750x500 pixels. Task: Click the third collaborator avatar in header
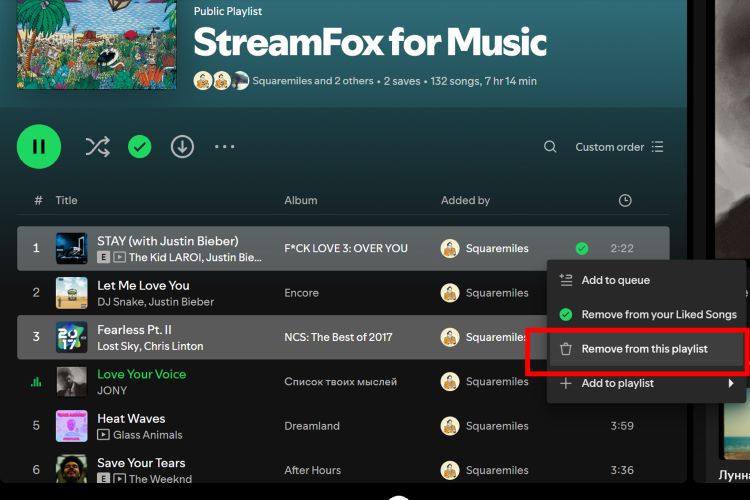(x=241, y=81)
